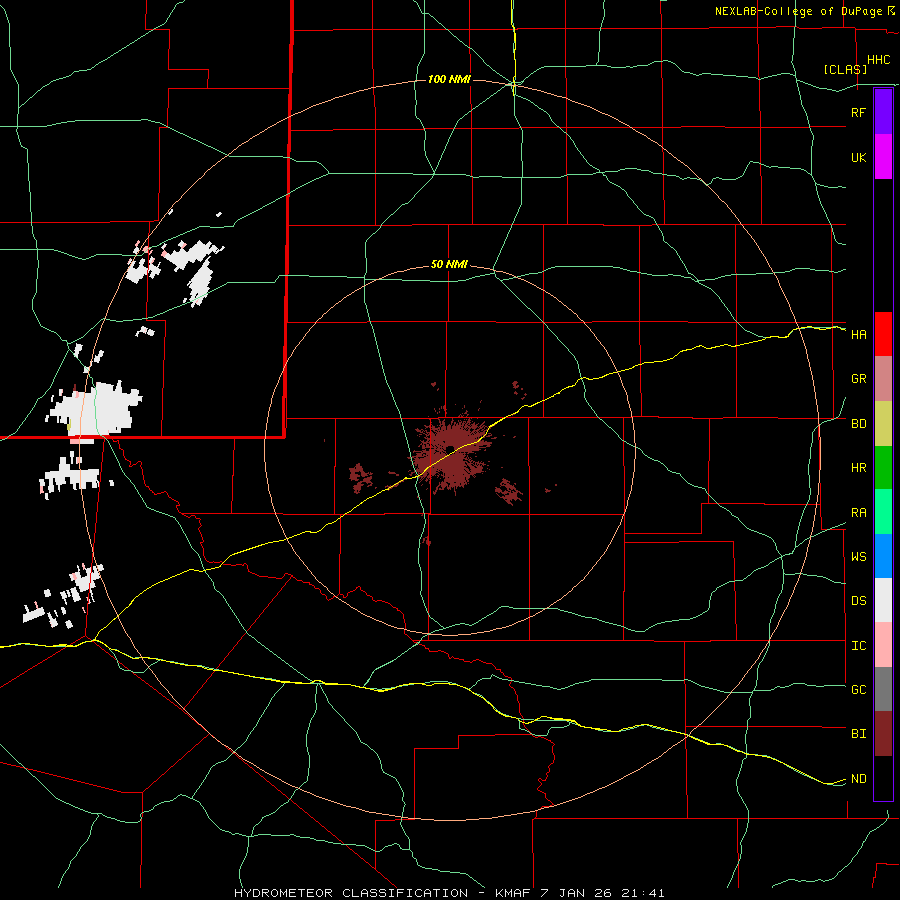Click the "RA" legend label
Viewport: 900px width, 900px height.
(858, 513)
